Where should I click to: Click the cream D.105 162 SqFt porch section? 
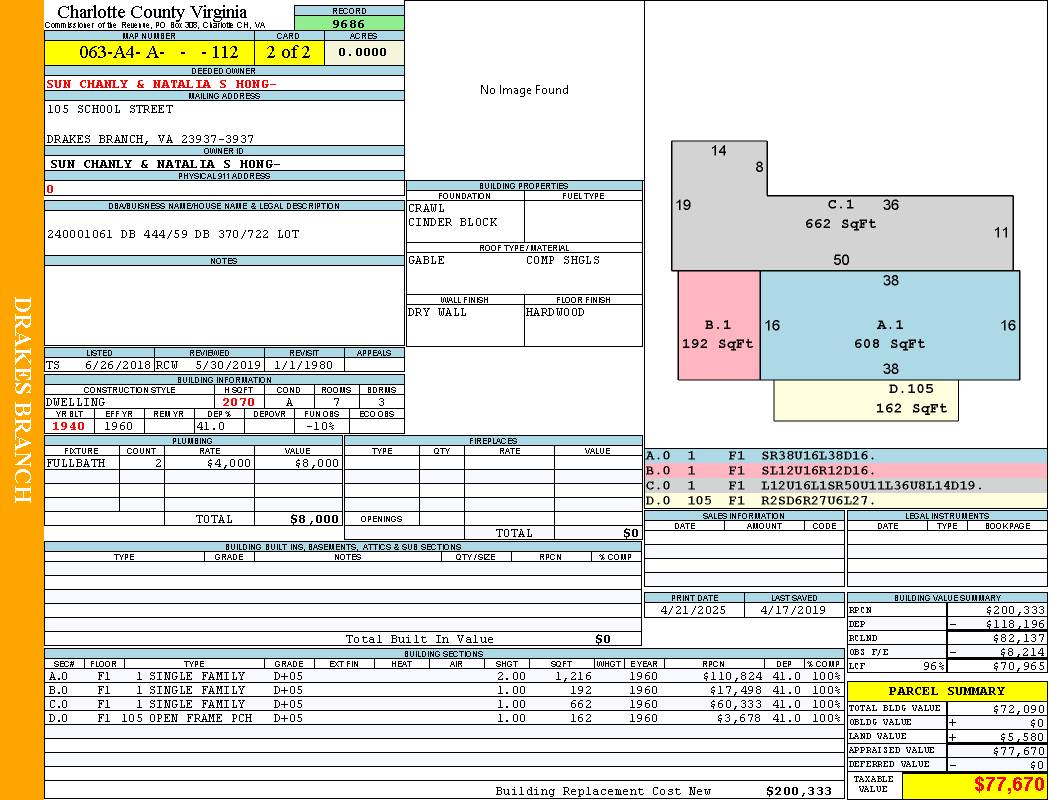tap(866, 400)
